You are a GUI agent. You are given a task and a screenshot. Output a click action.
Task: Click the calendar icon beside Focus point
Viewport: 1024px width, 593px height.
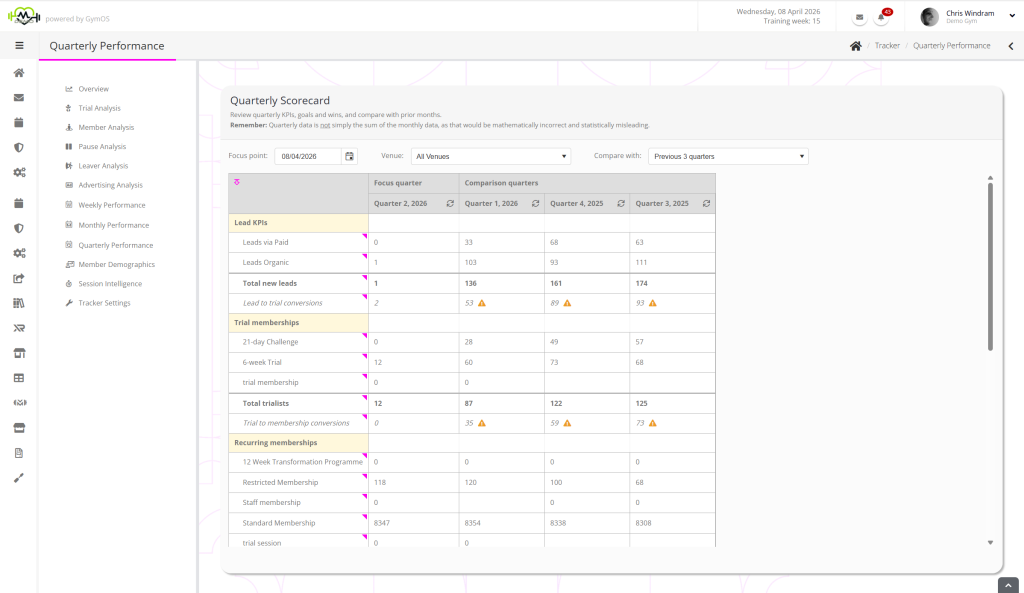349,156
